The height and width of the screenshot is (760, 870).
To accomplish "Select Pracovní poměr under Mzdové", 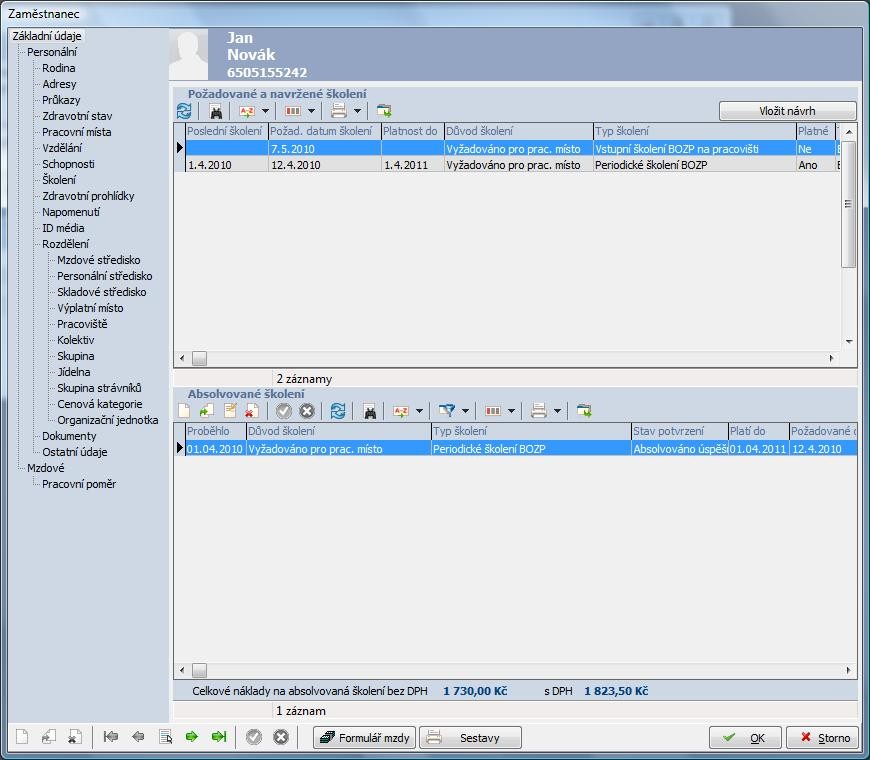I will (79, 484).
